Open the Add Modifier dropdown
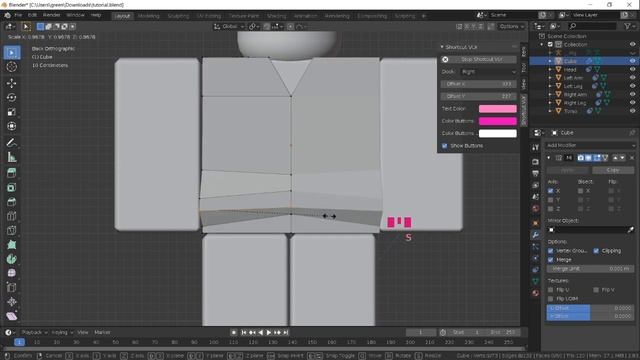Image resolution: width=640 pixels, height=360 pixels. tap(590, 145)
